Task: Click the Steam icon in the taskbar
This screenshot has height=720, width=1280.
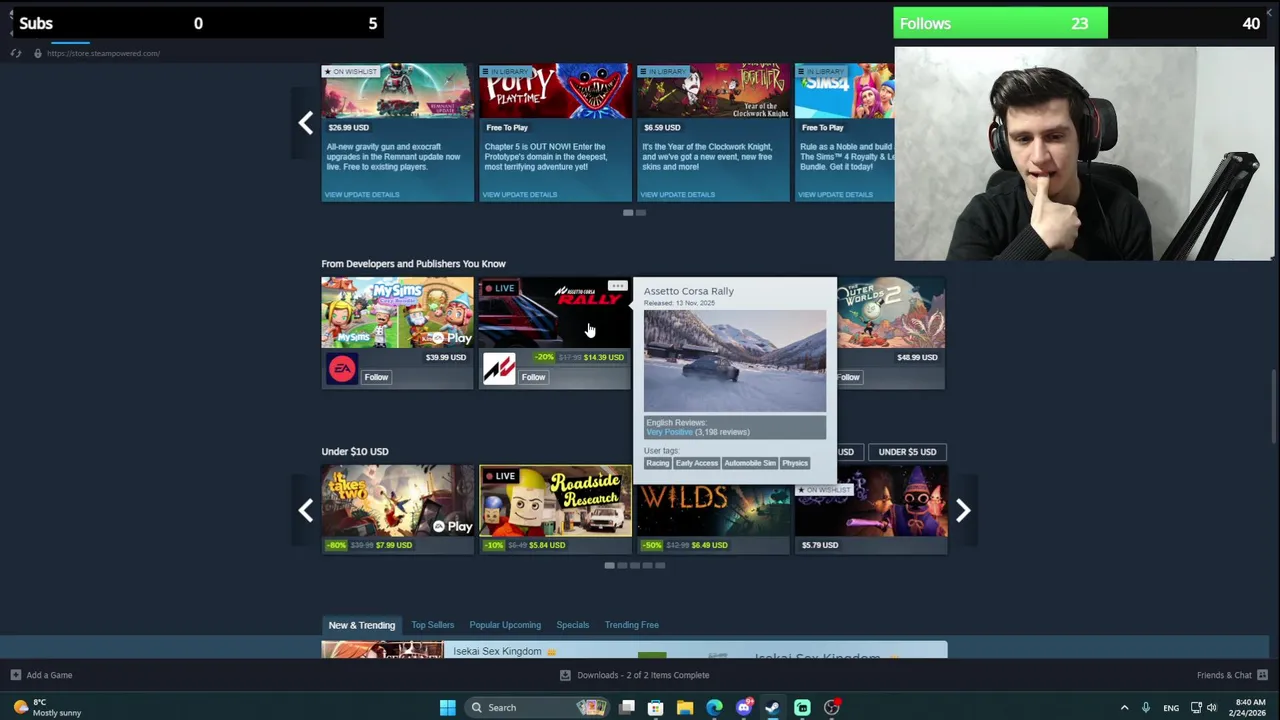Action: tap(773, 707)
